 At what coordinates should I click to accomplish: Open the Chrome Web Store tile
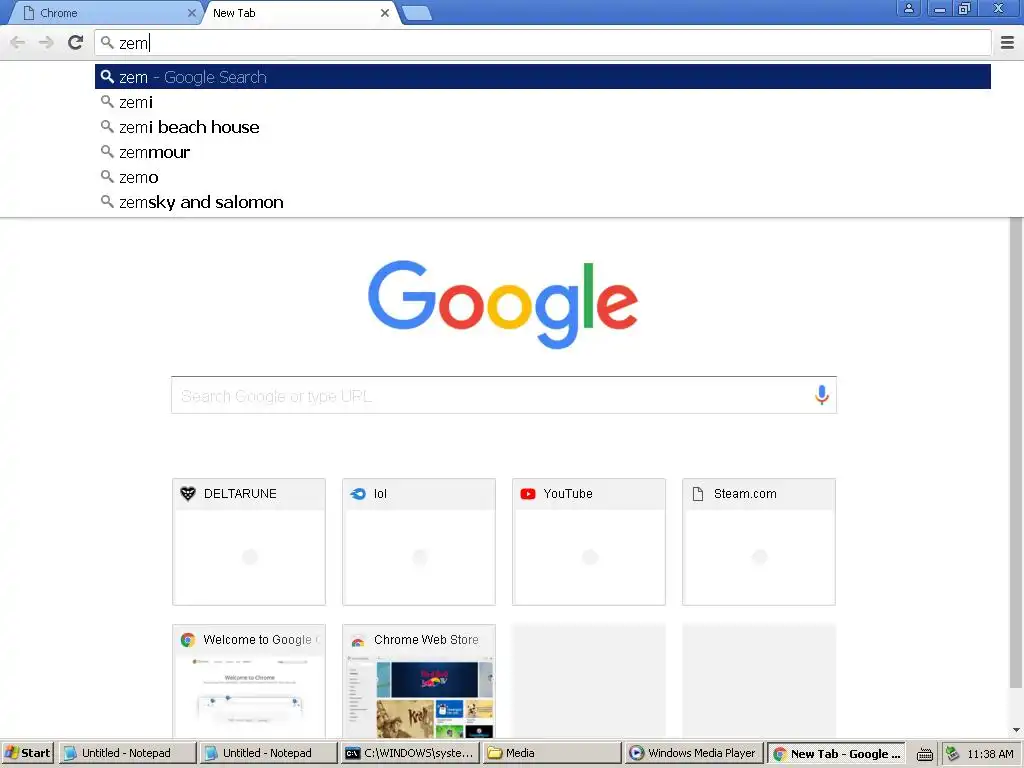click(x=419, y=681)
